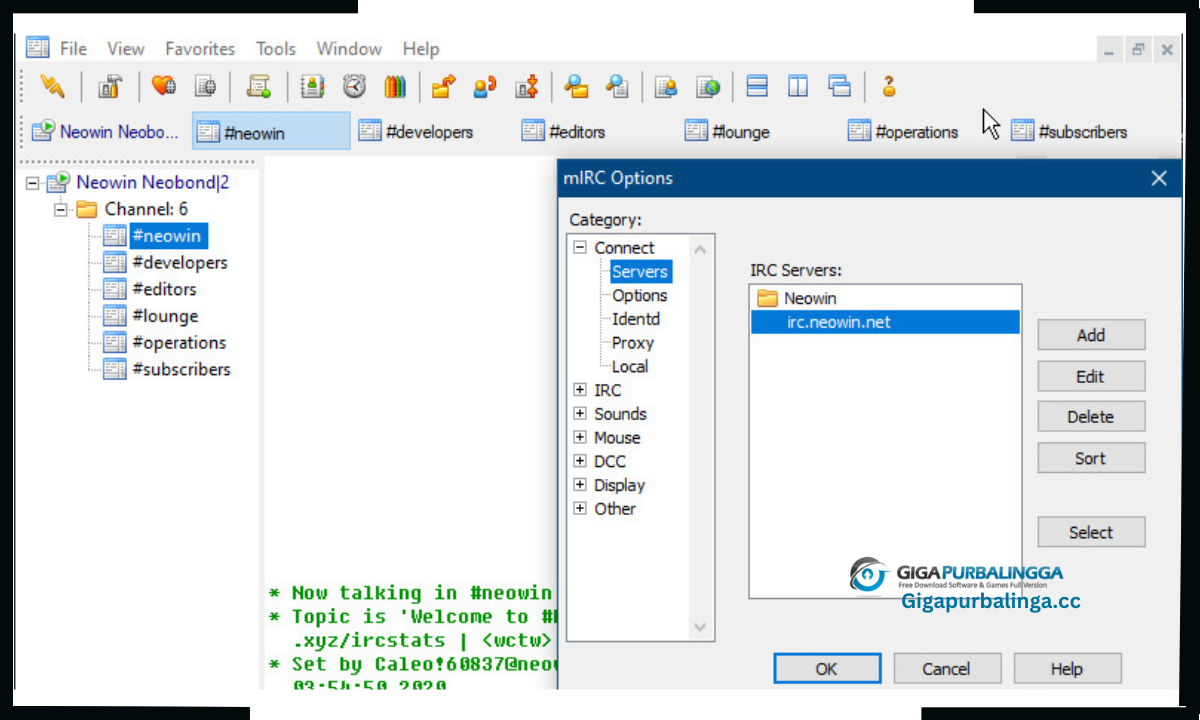Expand the DCC category
Screen dimensions: 1200x720
[580, 461]
